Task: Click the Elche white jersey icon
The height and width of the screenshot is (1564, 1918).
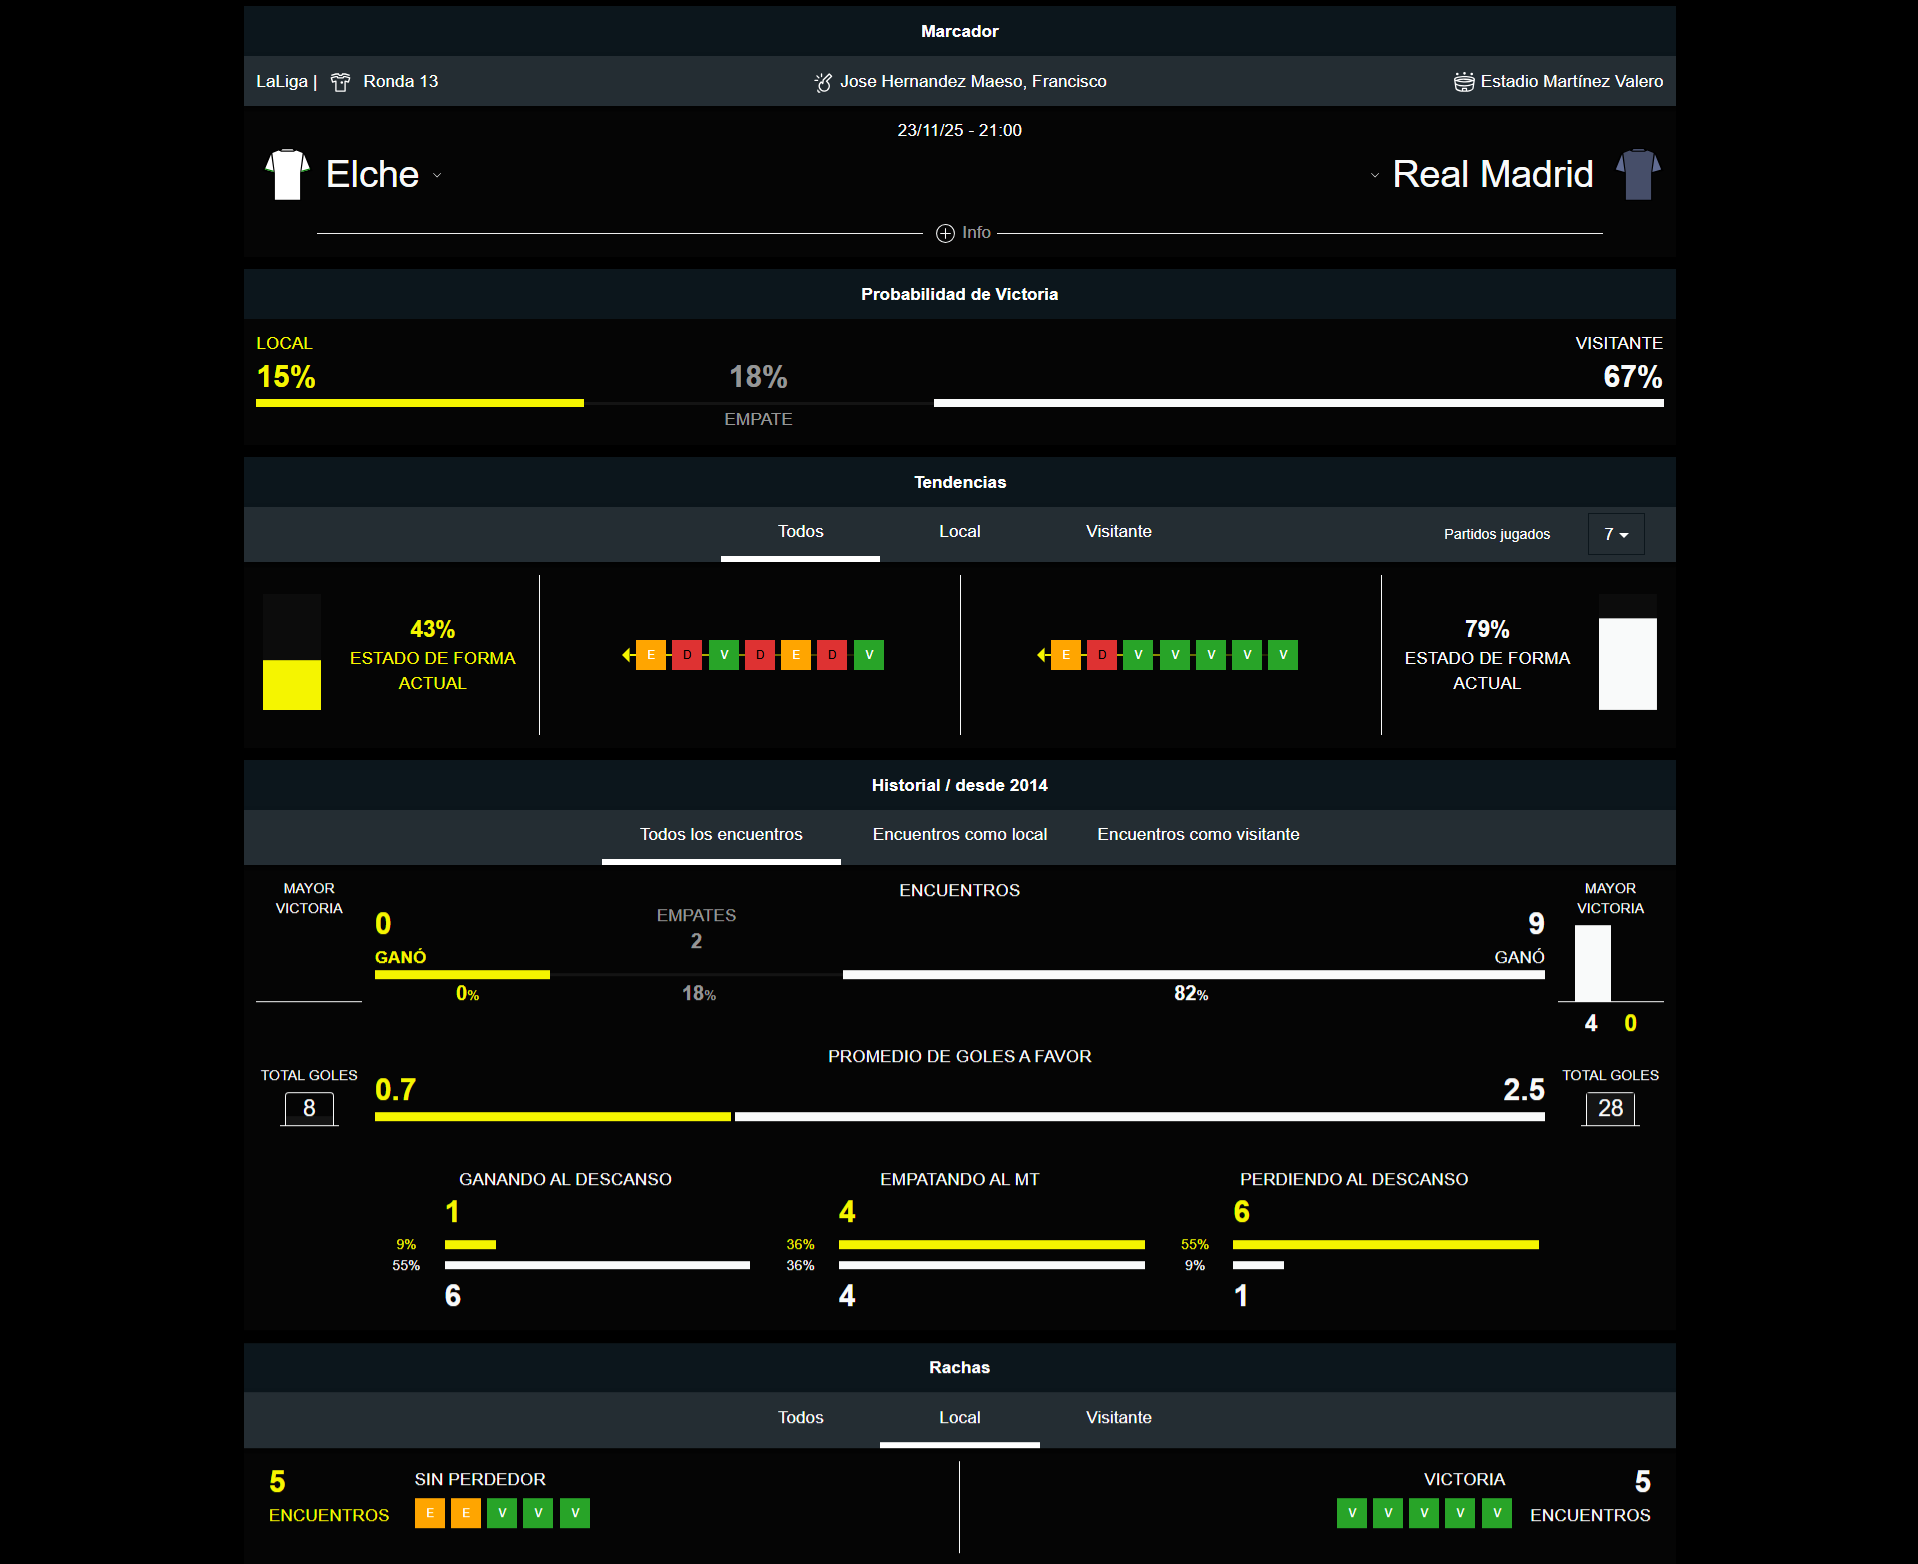Action: 287,175
